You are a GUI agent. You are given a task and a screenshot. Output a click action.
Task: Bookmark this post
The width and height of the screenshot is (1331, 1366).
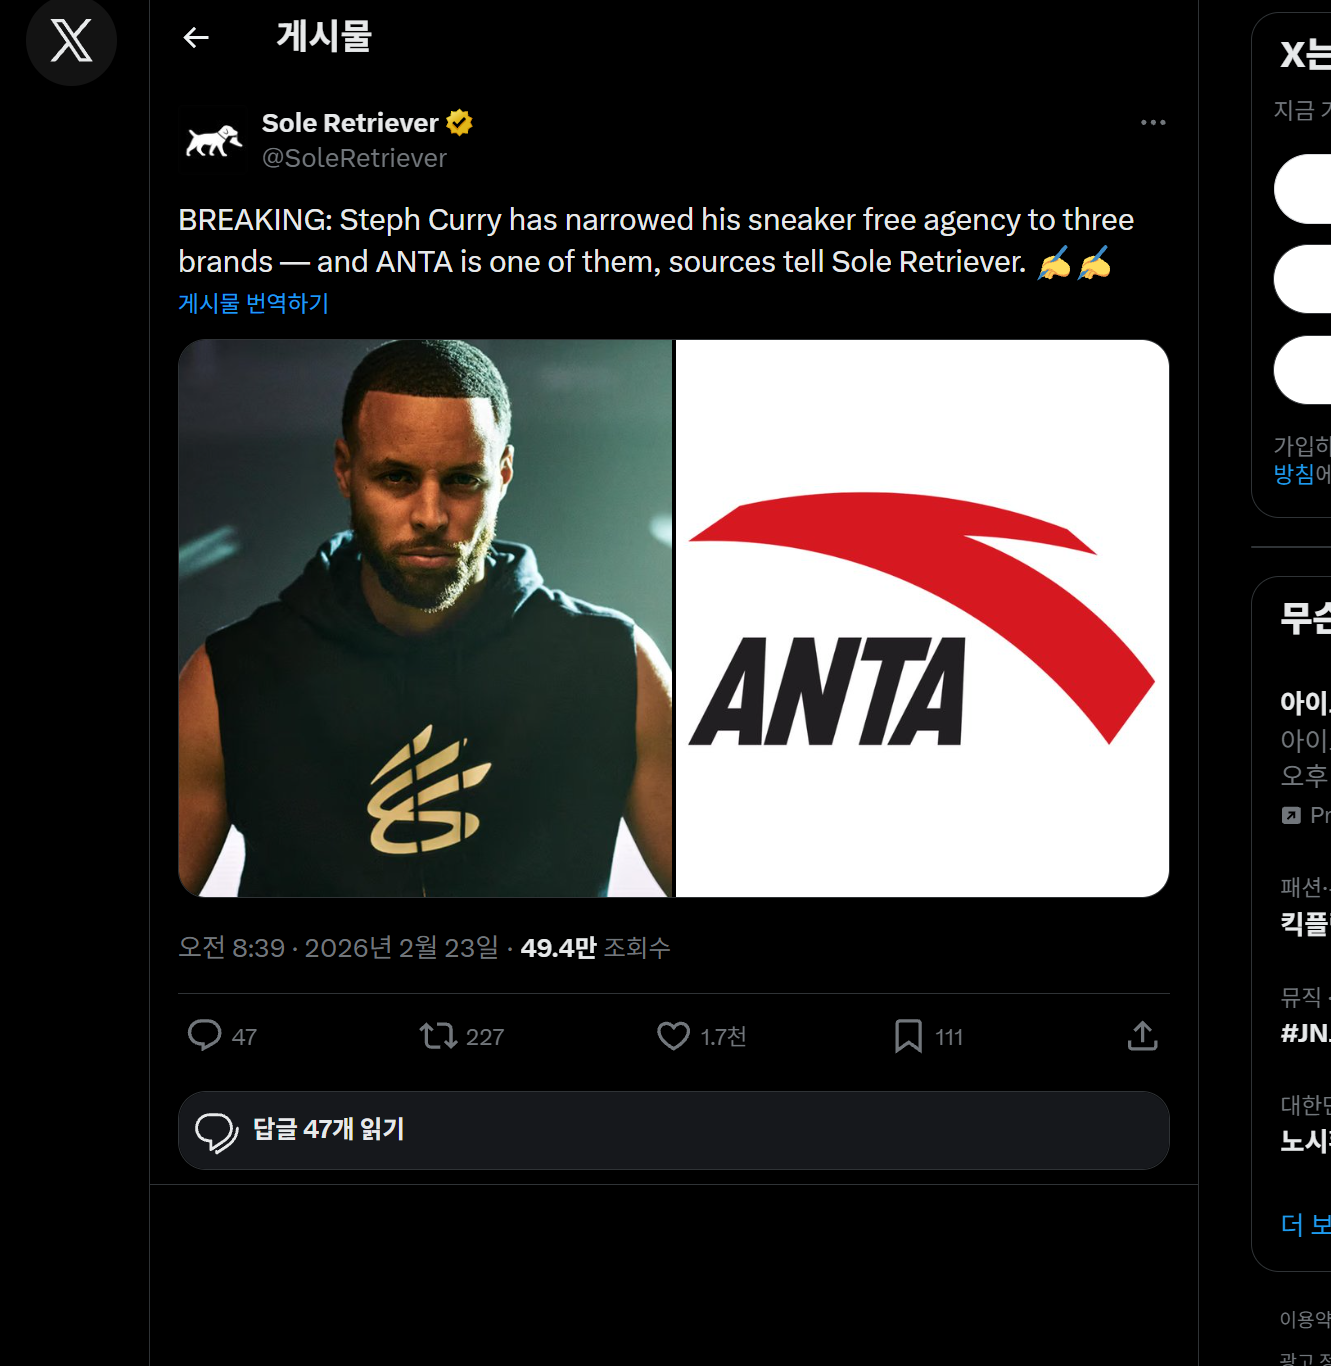click(908, 1035)
